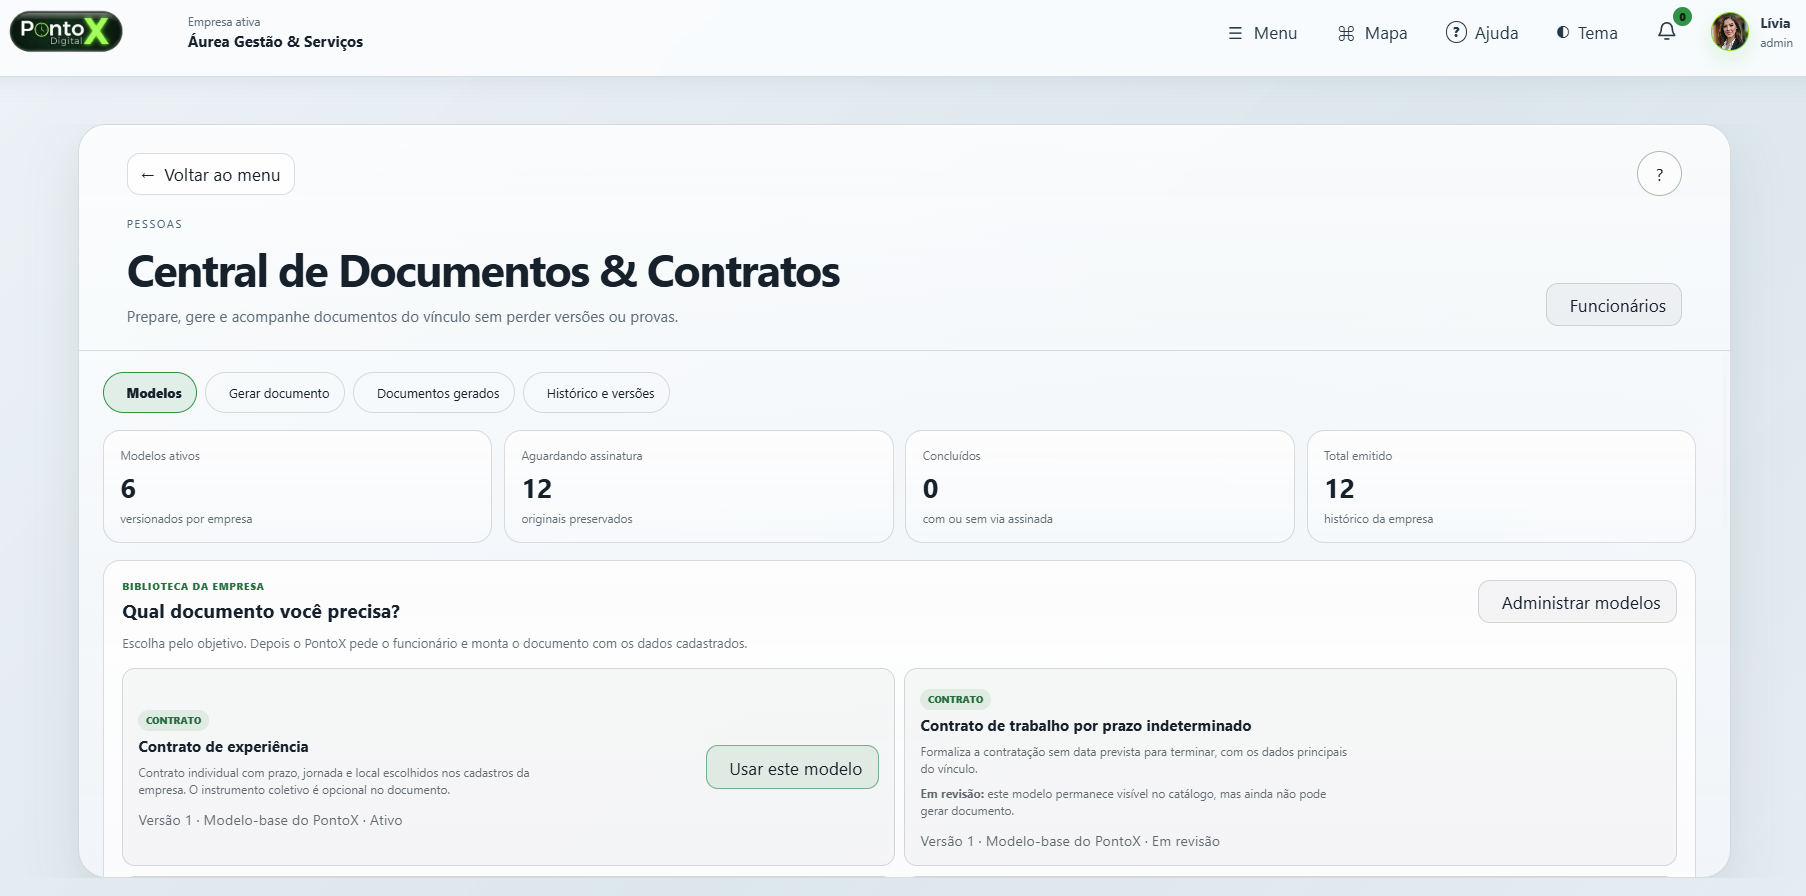Open the Histórico e versões tab
The height and width of the screenshot is (896, 1806).
coord(596,393)
